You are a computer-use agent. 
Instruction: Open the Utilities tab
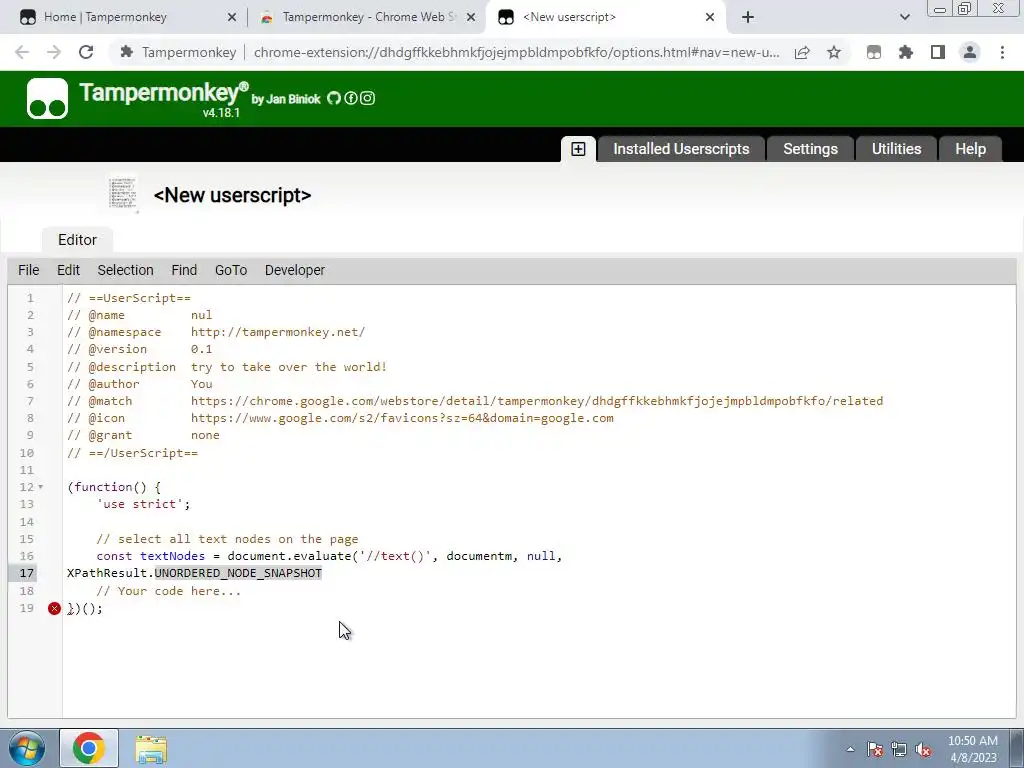tap(896, 149)
